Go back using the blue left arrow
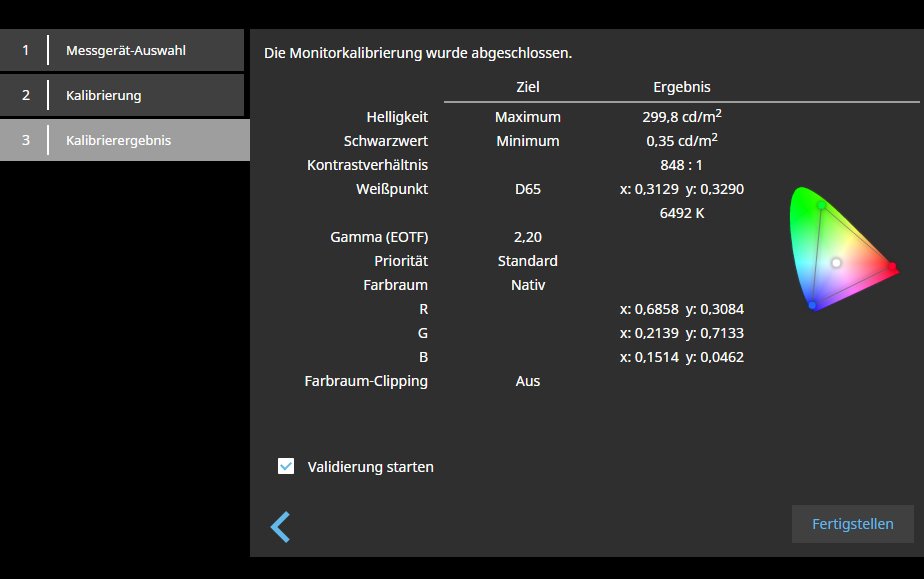The width and height of the screenshot is (924, 579). 281,526
